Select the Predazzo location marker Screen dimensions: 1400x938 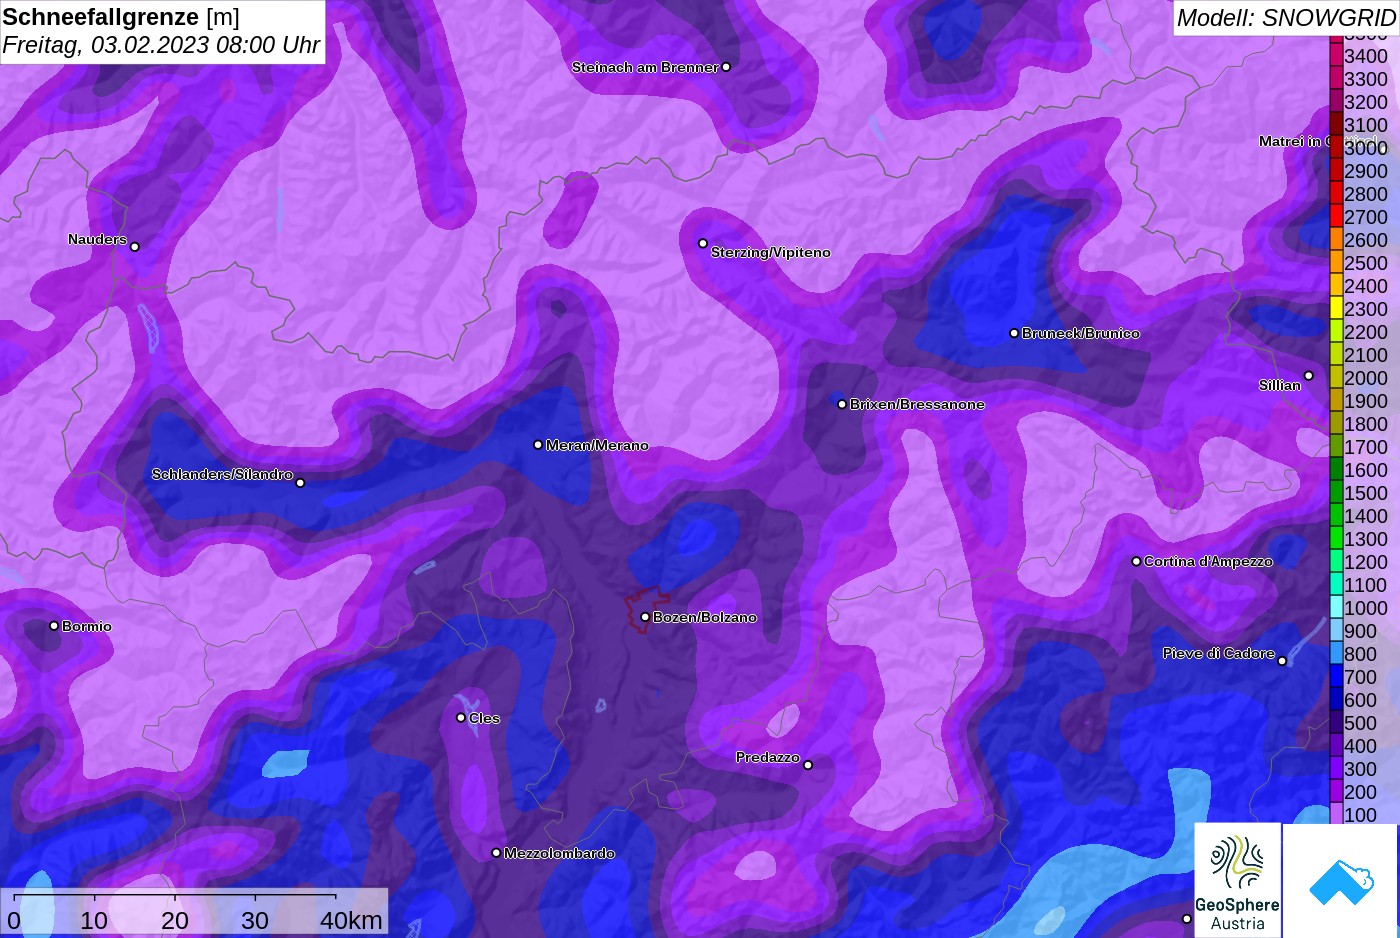(x=808, y=765)
